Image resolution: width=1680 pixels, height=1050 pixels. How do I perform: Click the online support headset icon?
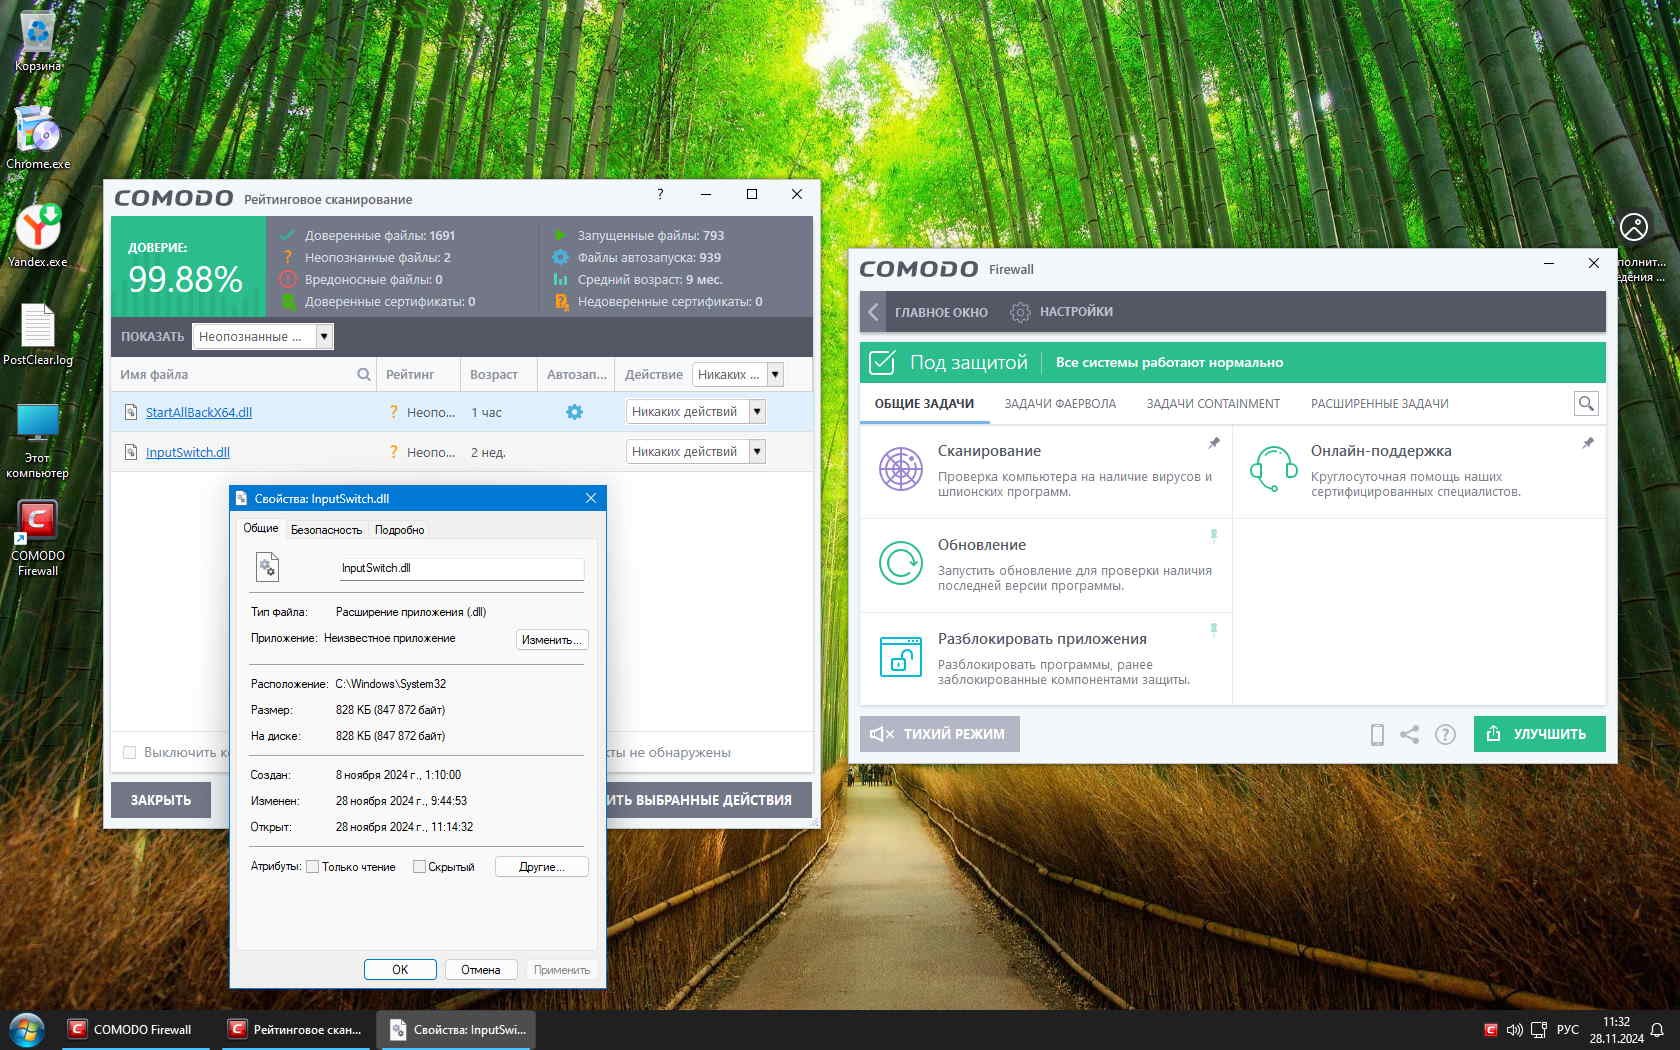click(1273, 469)
